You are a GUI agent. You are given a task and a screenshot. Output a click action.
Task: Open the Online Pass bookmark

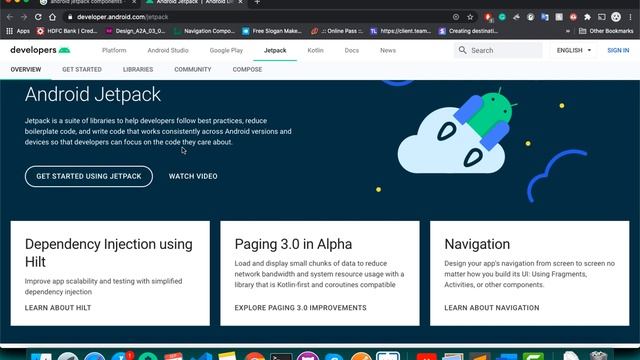point(337,31)
